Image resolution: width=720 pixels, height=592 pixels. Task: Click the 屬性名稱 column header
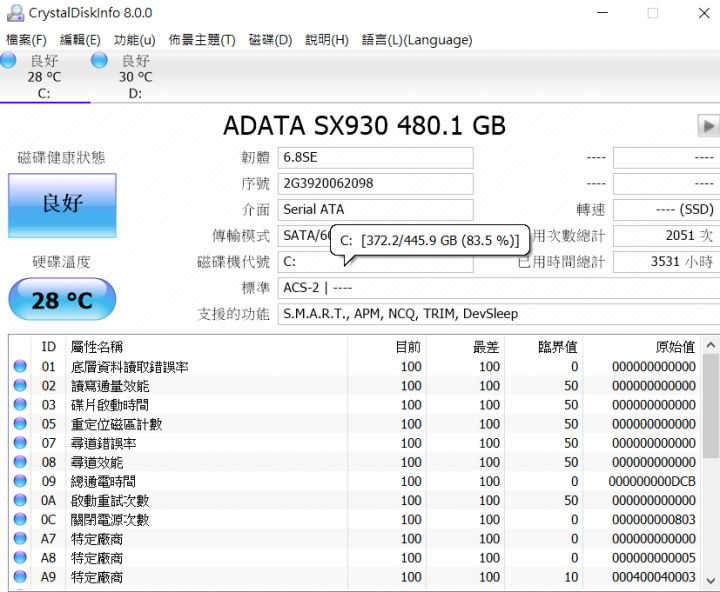(x=207, y=347)
